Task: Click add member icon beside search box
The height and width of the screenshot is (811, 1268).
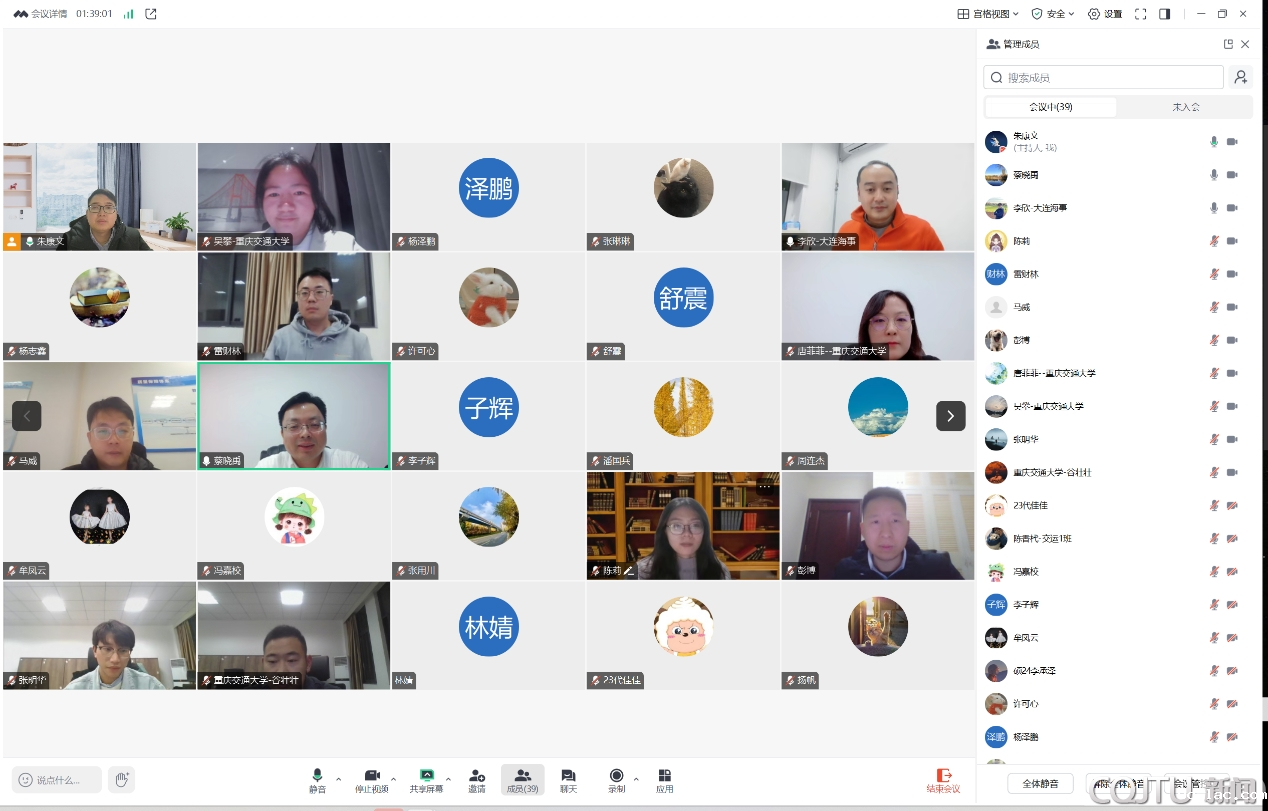Action: click(1240, 77)
